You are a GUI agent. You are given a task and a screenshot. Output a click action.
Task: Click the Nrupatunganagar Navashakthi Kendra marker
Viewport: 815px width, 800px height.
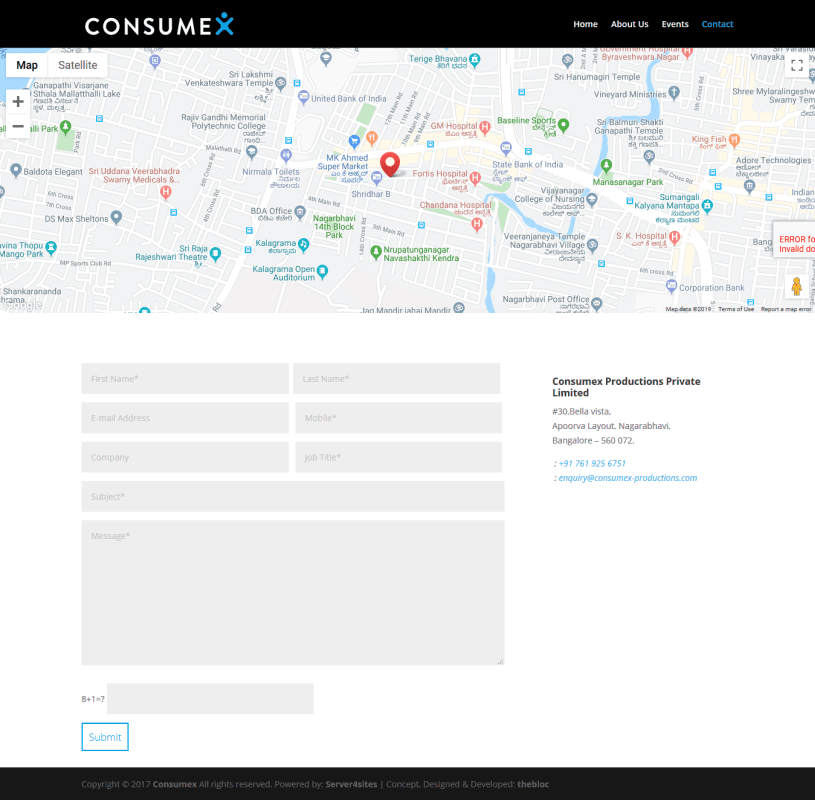[x=376, y=252]
